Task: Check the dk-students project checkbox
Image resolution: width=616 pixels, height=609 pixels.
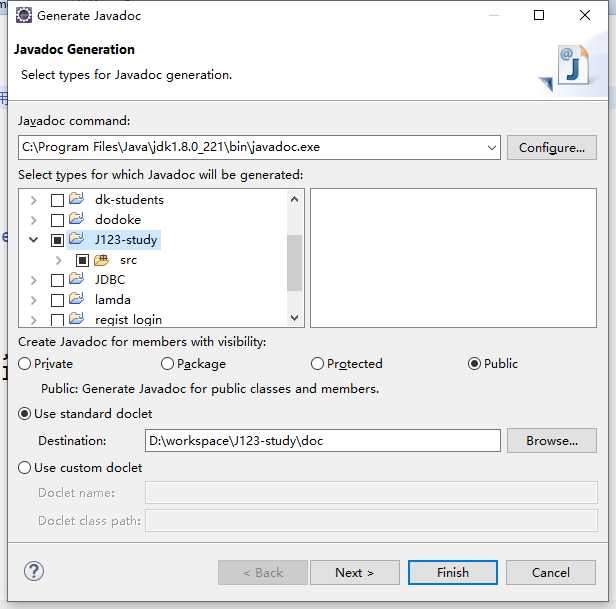Action: point(57,200)
